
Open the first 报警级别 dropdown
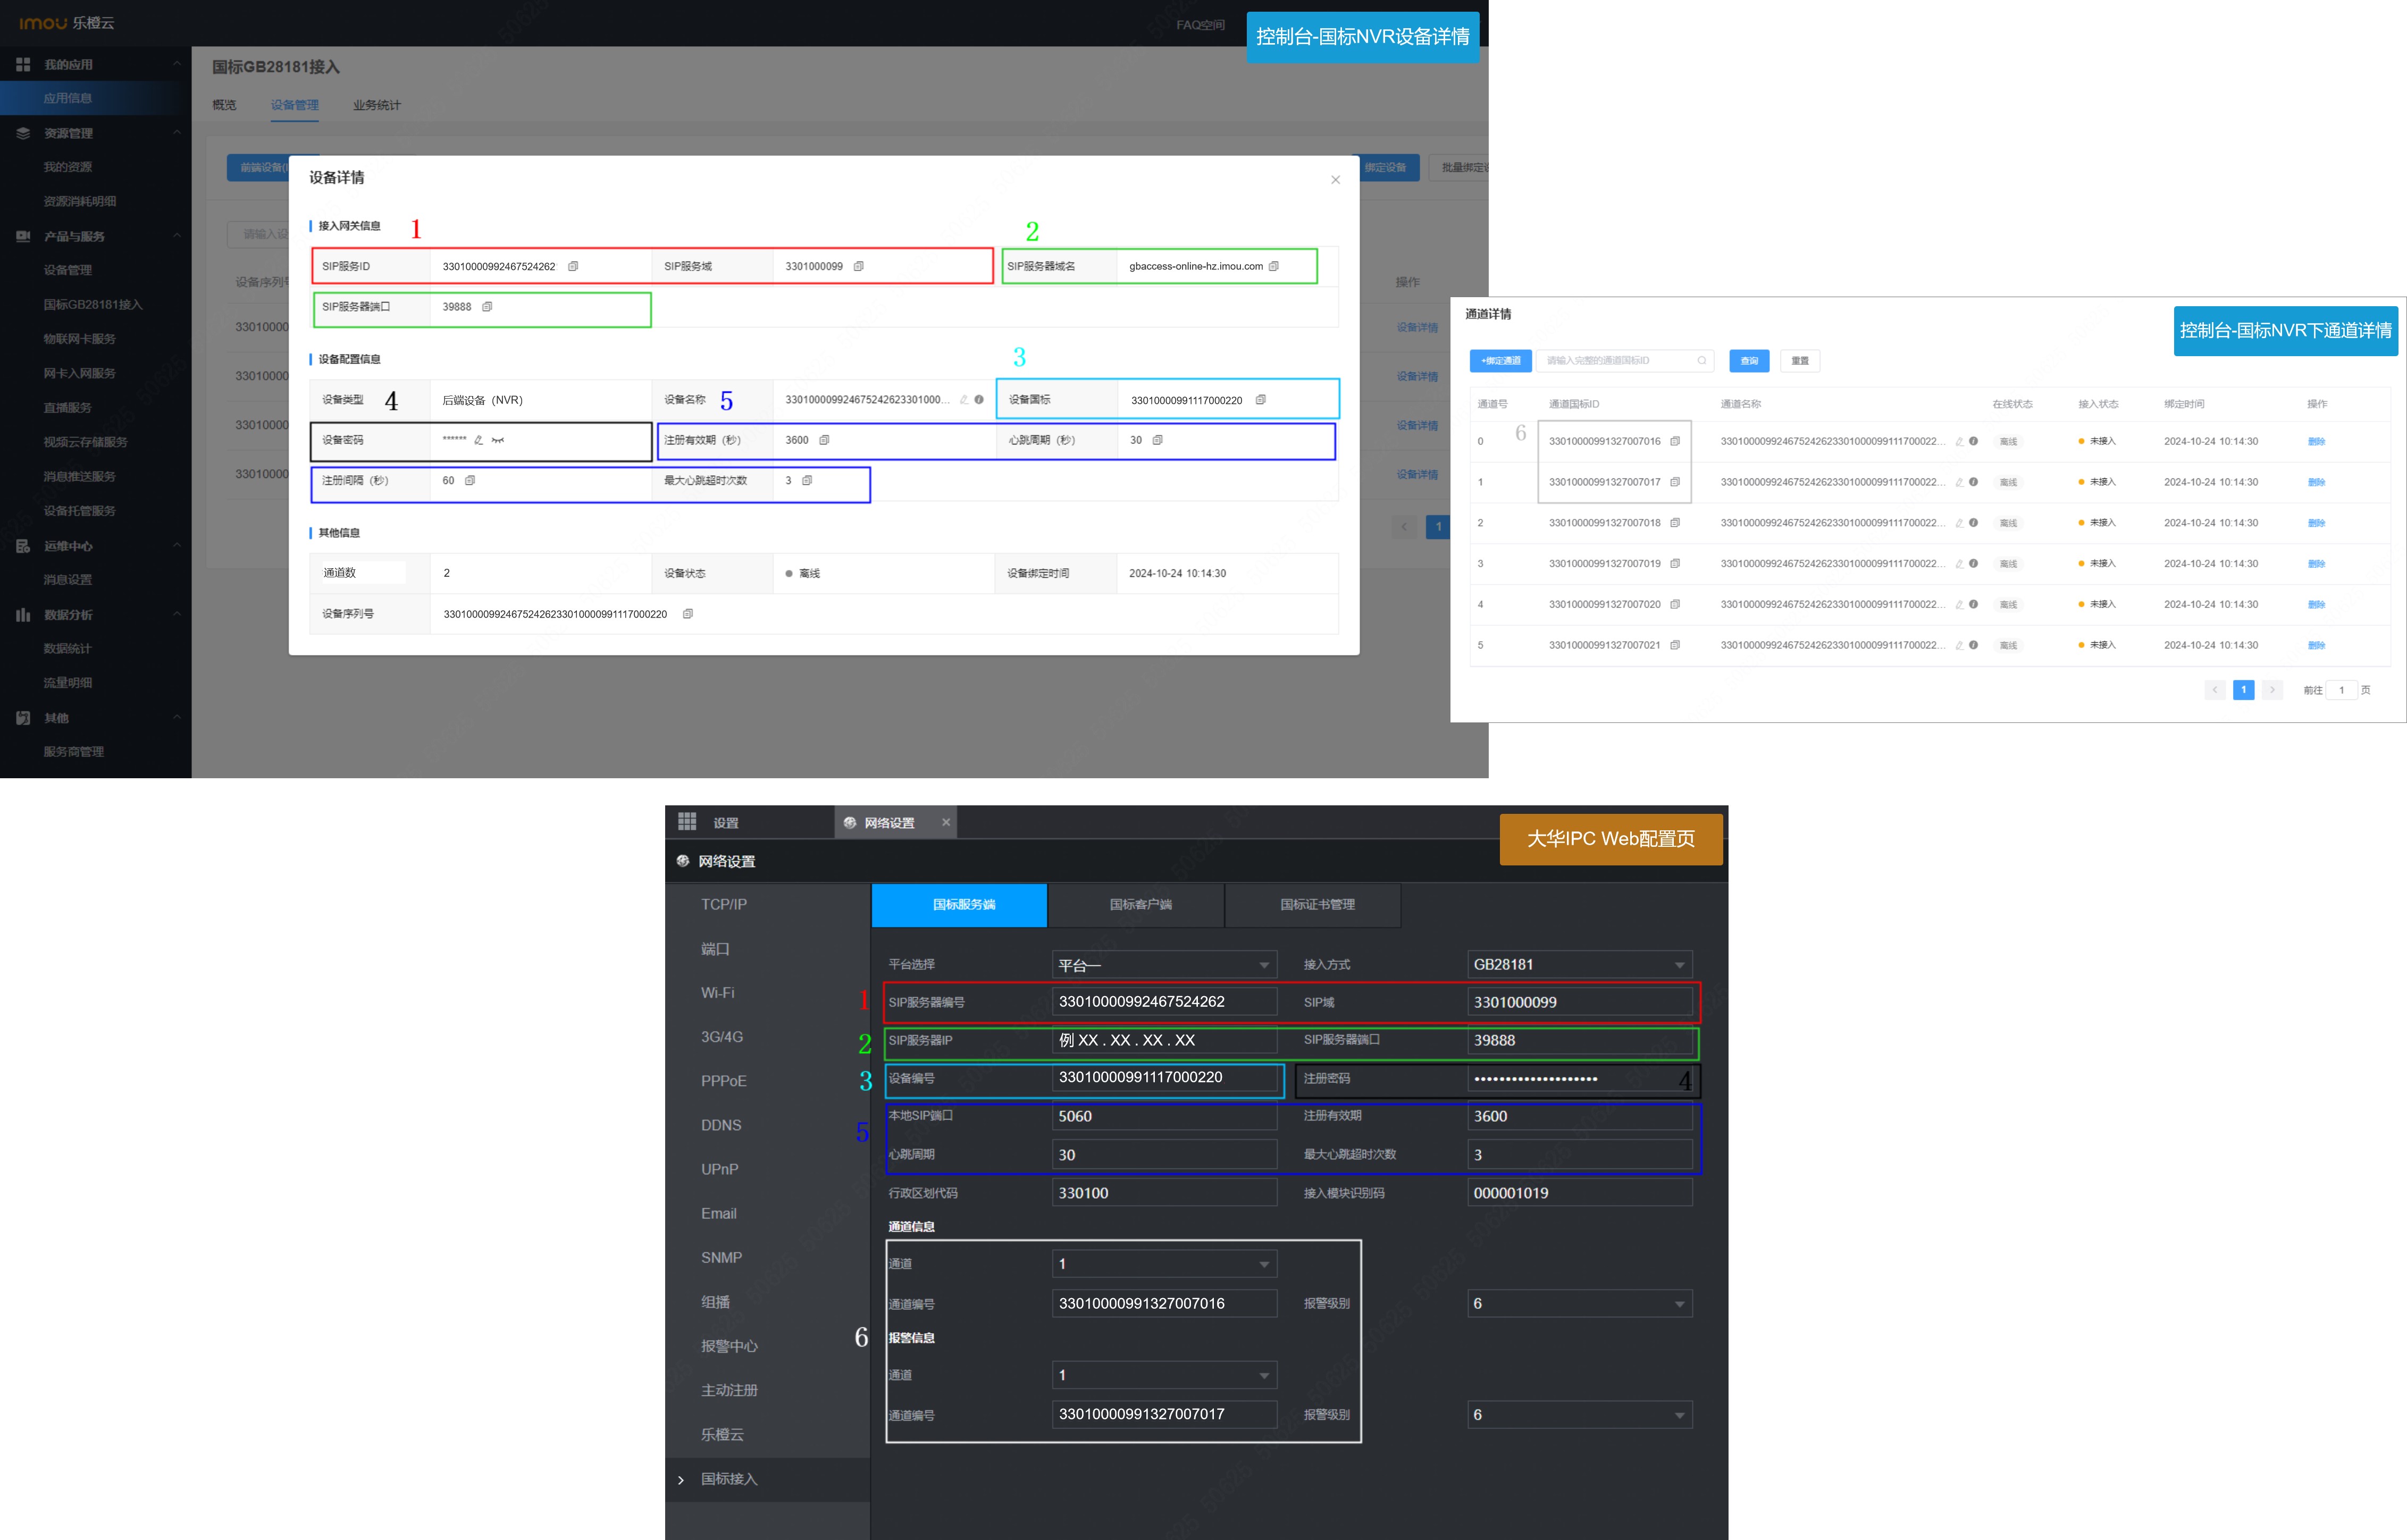1579,1304
